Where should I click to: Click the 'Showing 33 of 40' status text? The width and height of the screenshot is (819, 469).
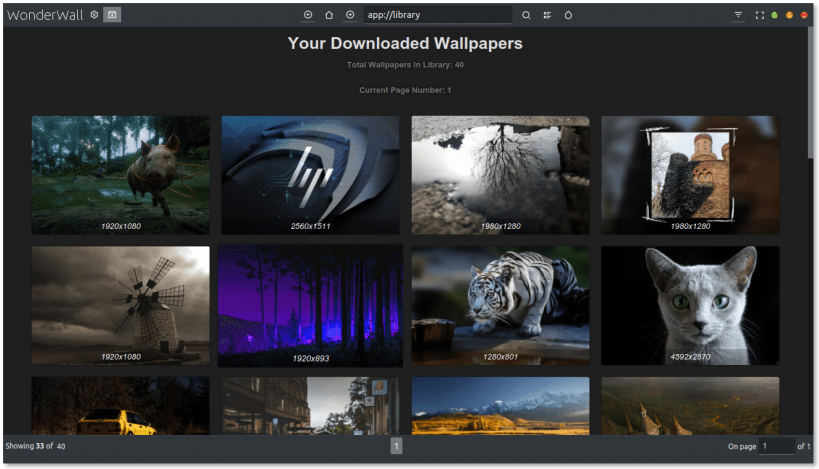(36, 446)
